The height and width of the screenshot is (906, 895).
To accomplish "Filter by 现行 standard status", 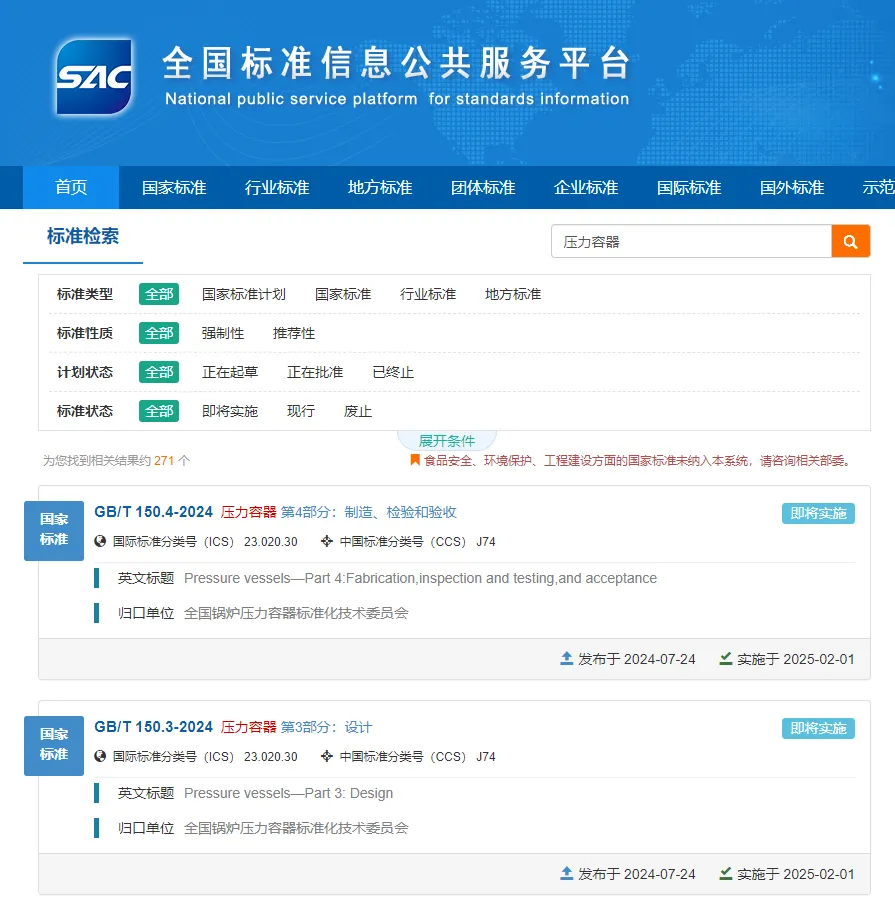I will tap(301, 411).
